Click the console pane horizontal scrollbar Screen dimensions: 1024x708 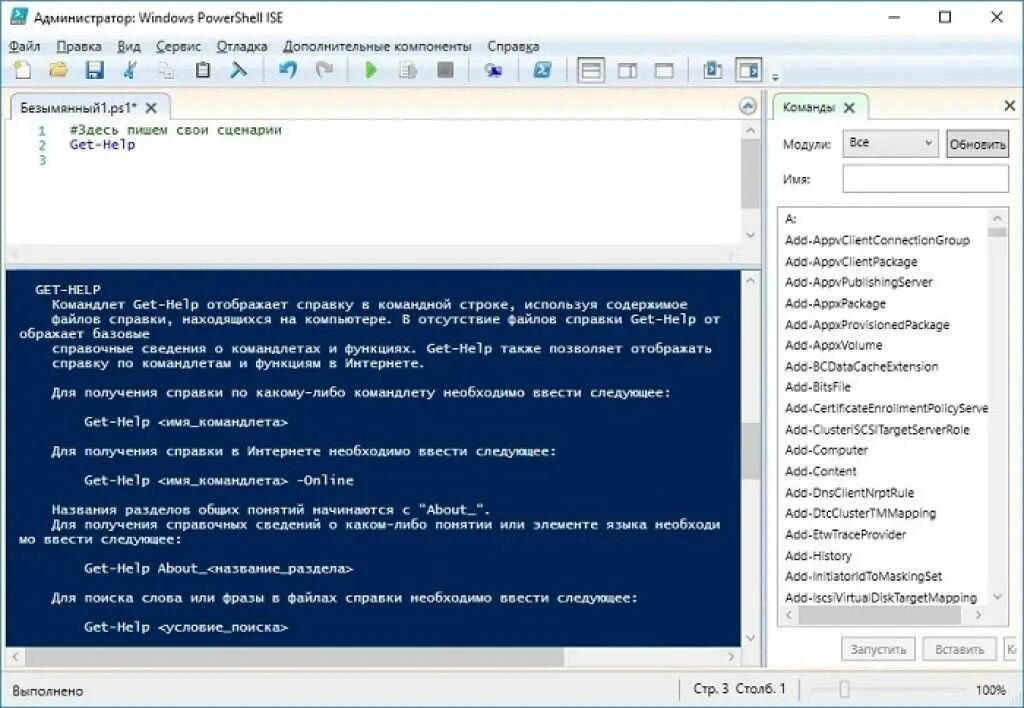(x=372, y=656)
